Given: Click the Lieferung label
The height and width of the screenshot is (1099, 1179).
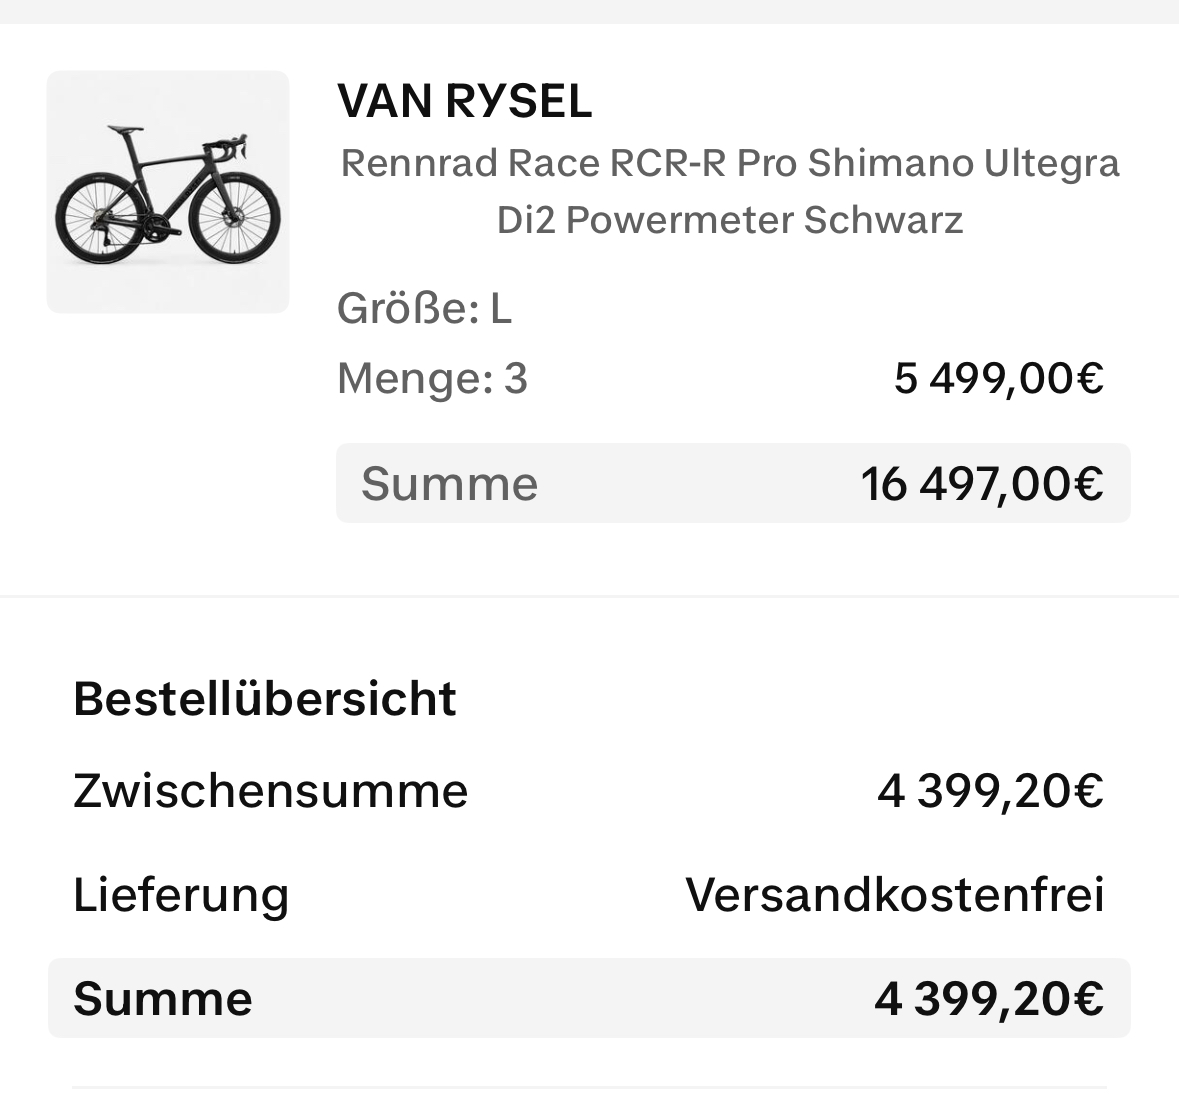Looking at the screenshot, I should (181, 895).
